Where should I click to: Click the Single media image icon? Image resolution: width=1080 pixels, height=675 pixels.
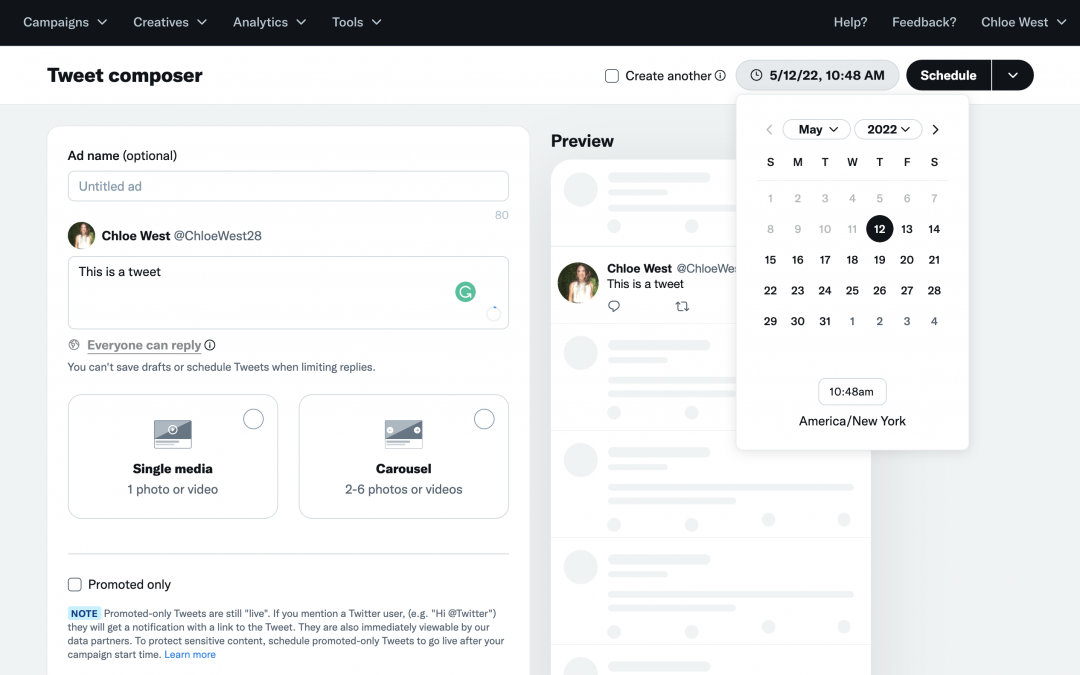(x=173, y=434)
